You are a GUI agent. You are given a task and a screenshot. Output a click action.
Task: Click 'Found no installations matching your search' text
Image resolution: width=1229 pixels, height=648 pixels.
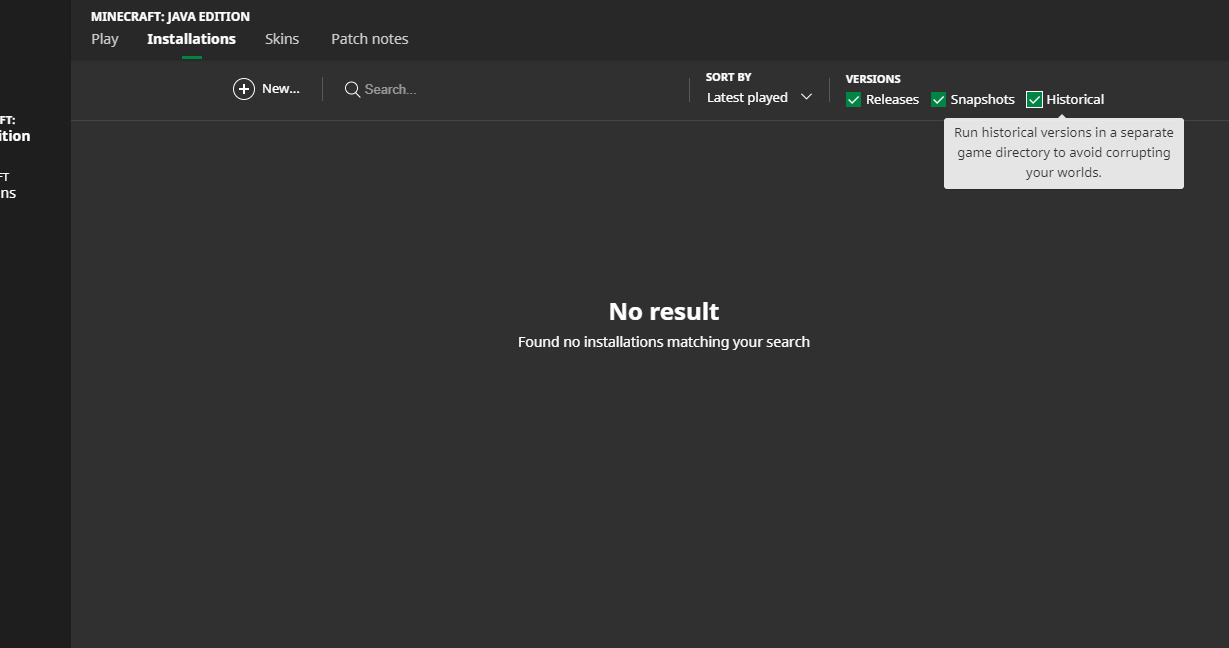click(664, 342)
